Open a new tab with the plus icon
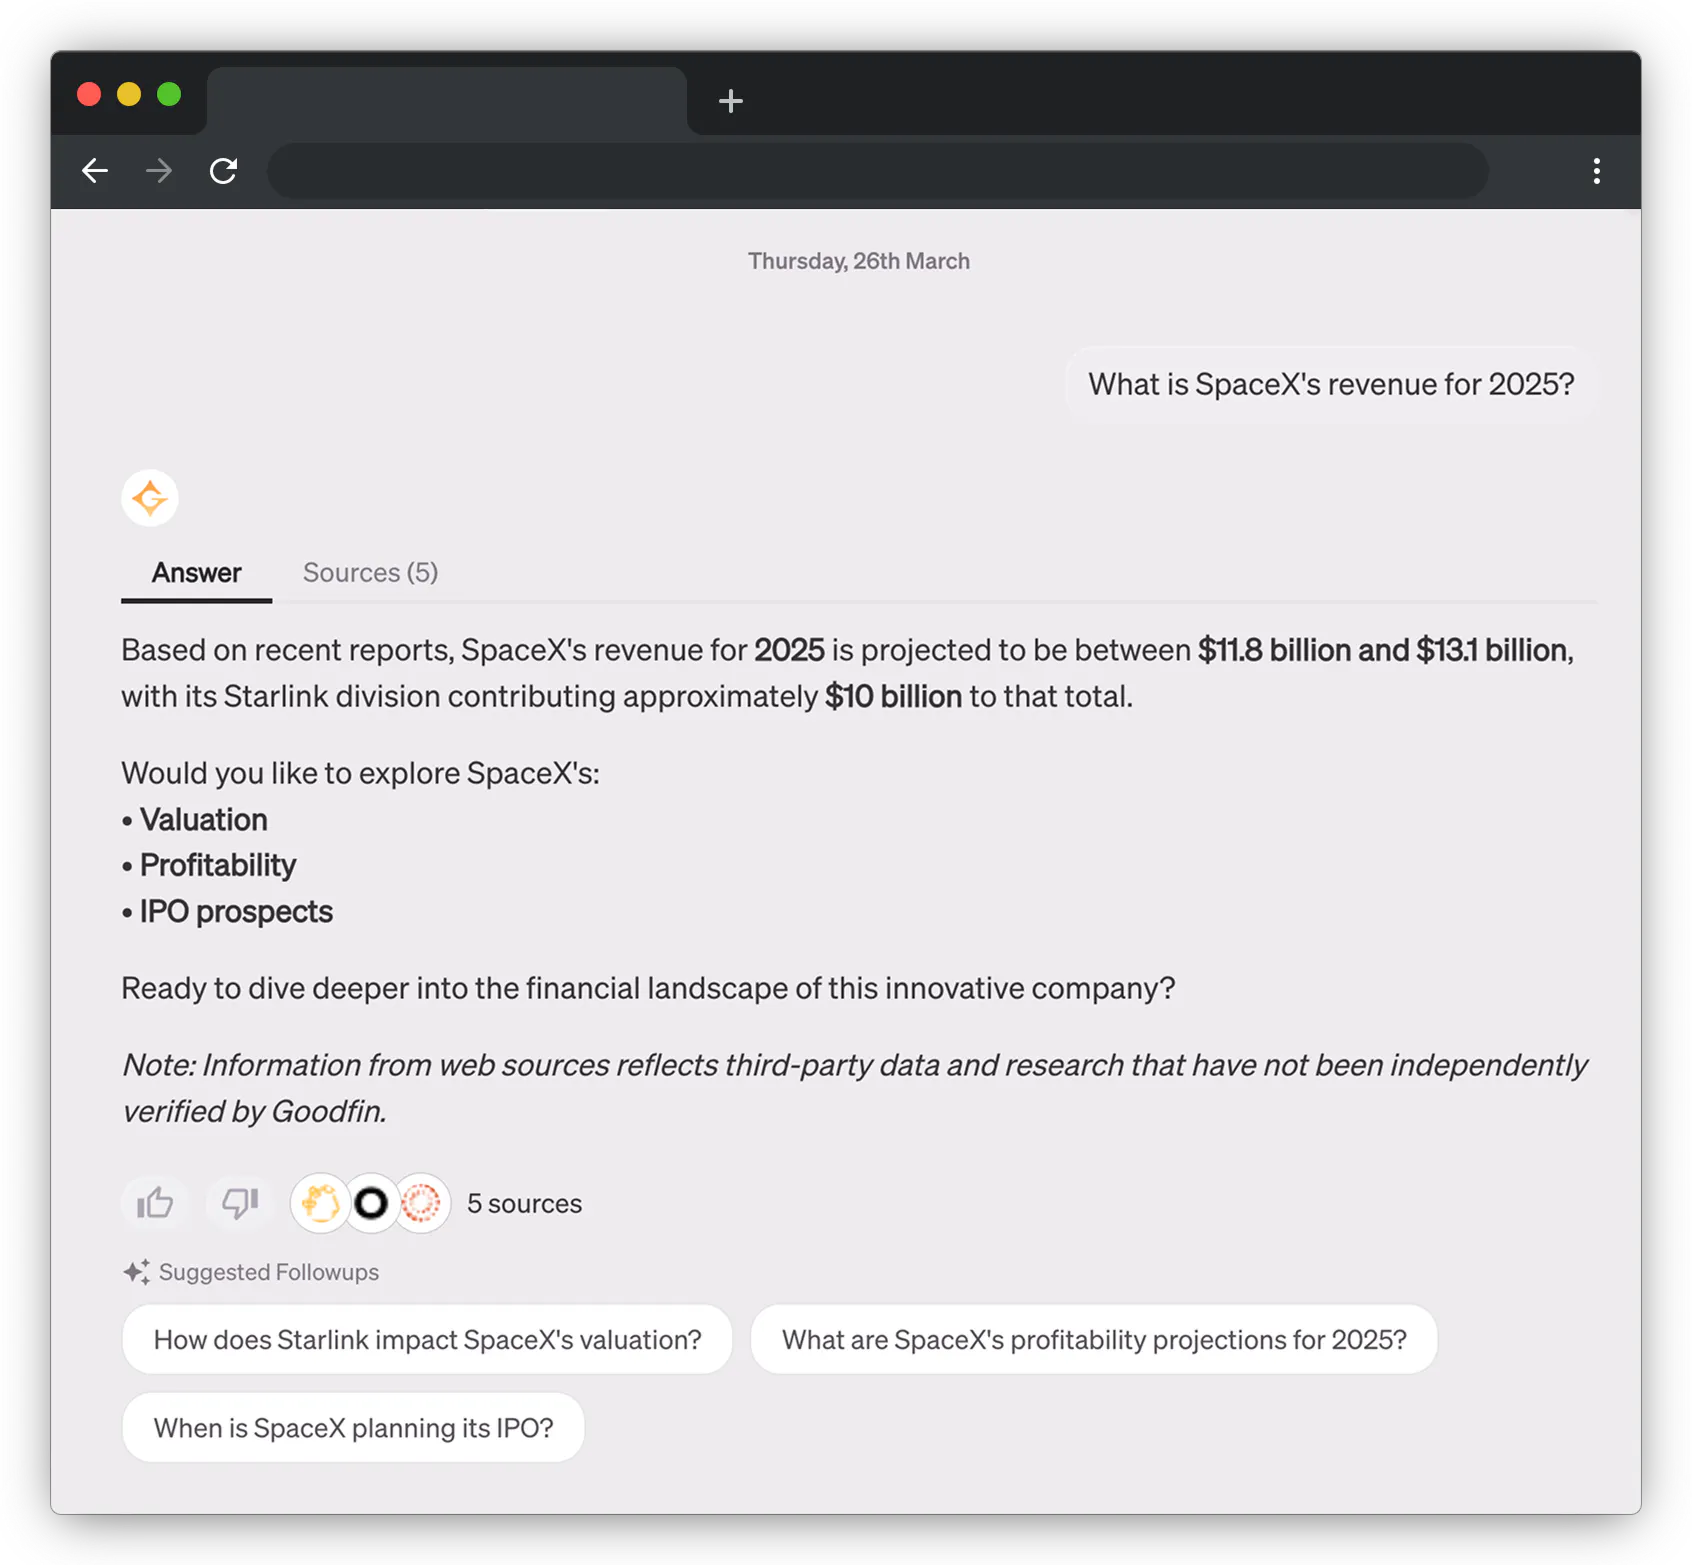1692x1565 pixels. (x=731, y=101)
